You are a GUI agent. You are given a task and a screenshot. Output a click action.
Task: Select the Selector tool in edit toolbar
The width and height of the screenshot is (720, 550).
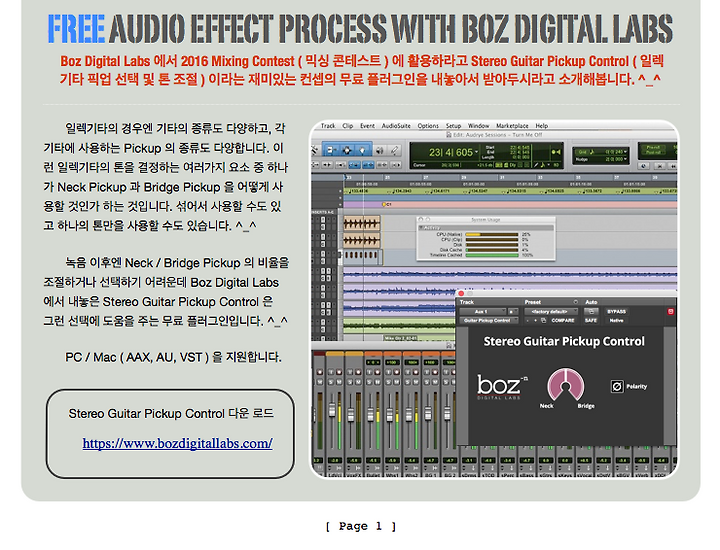[347, 151]
